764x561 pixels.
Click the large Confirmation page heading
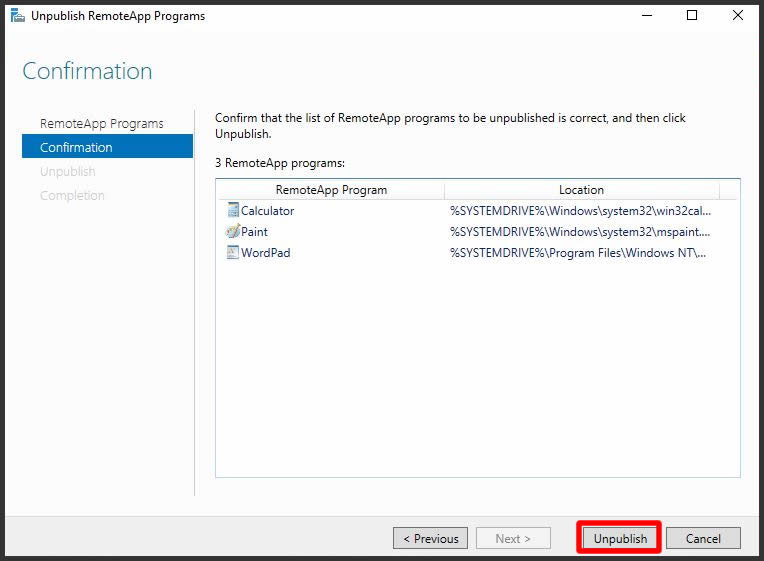click(87, 71)
